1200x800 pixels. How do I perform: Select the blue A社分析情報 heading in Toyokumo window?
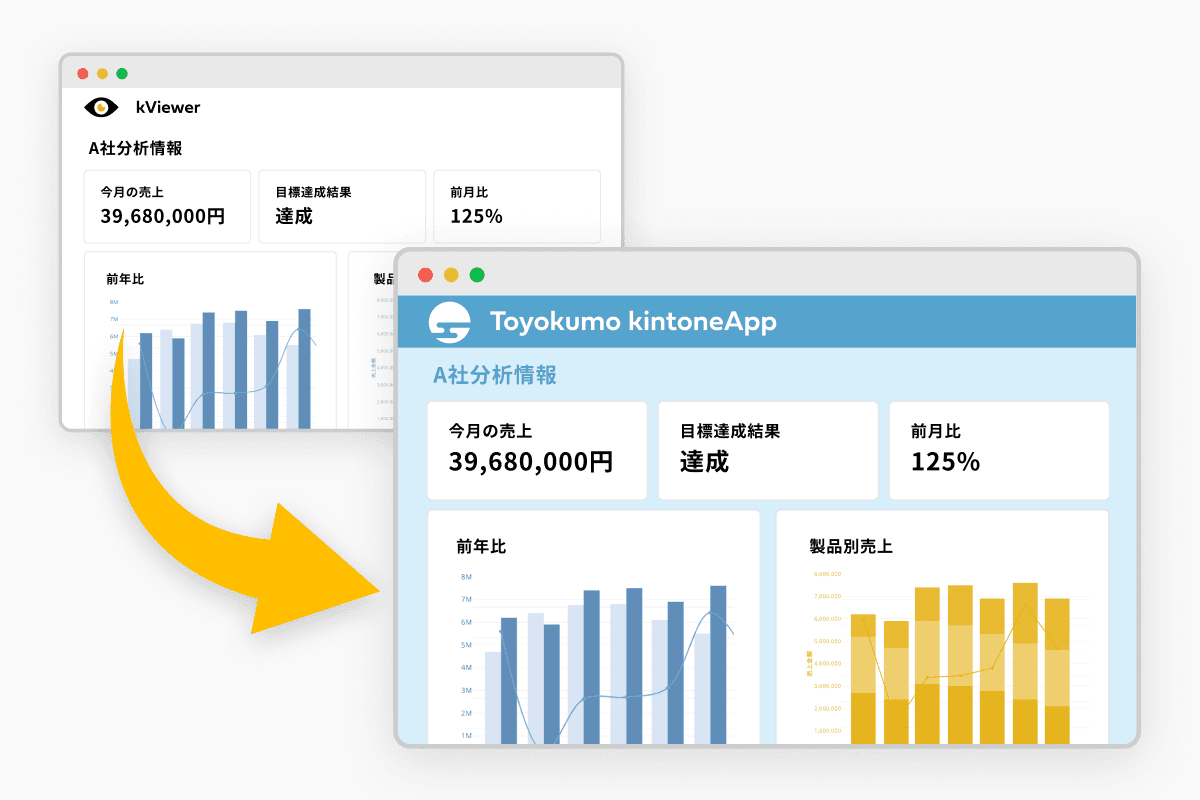point(494,375)
